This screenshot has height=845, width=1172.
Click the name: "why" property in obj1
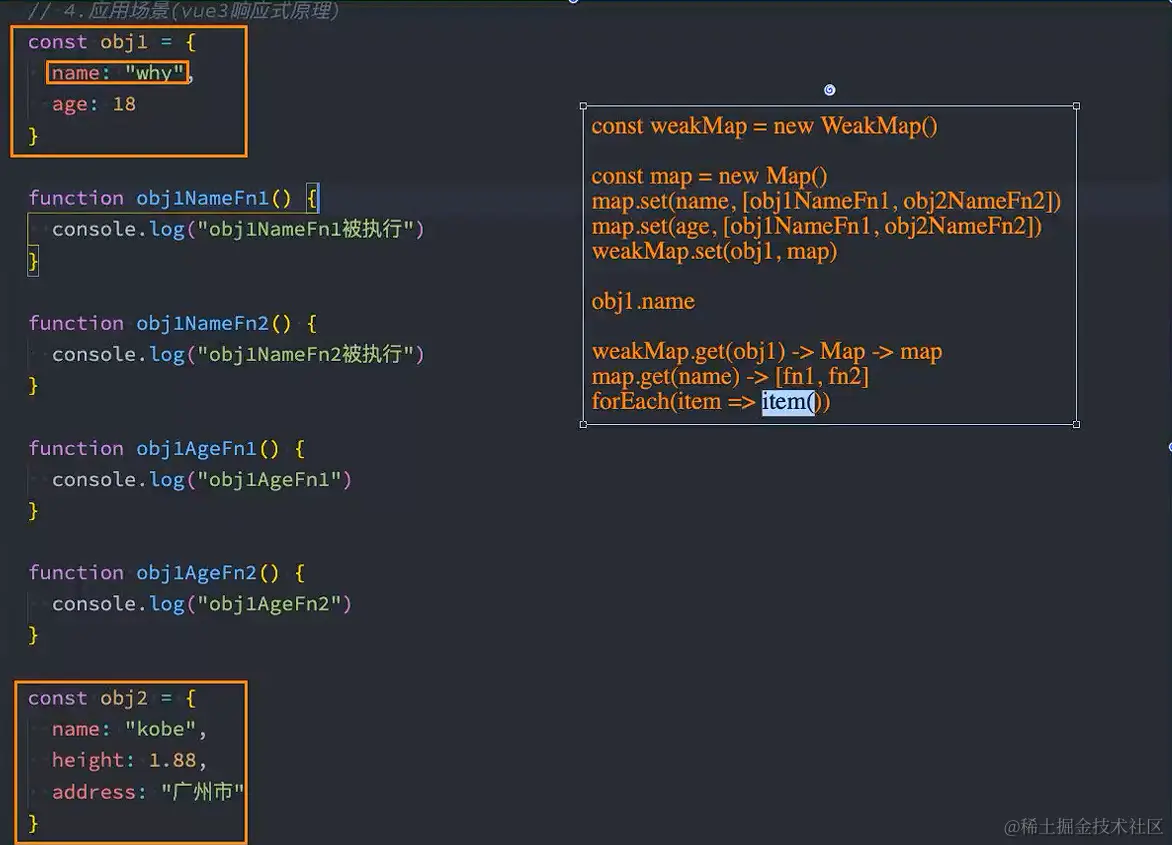117,72
